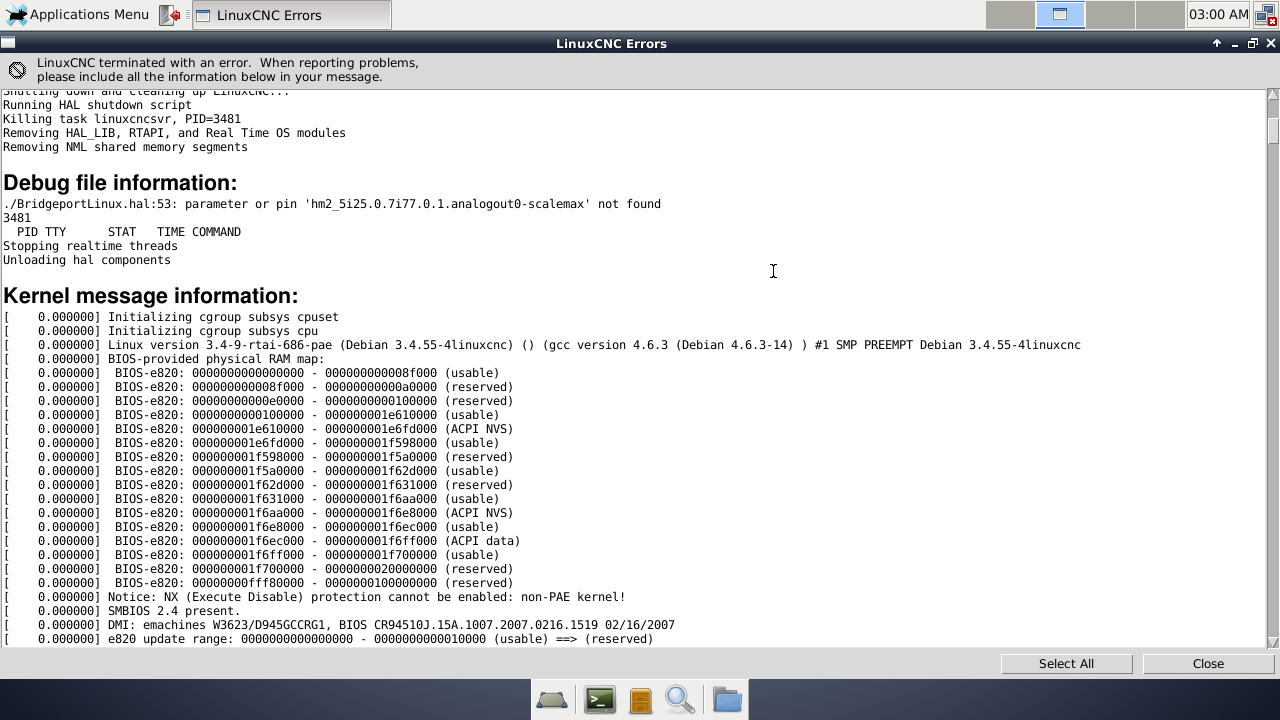Click the Show Desktop icon in dock
The width and height of the screenshot is (1280, 720).
552,700
